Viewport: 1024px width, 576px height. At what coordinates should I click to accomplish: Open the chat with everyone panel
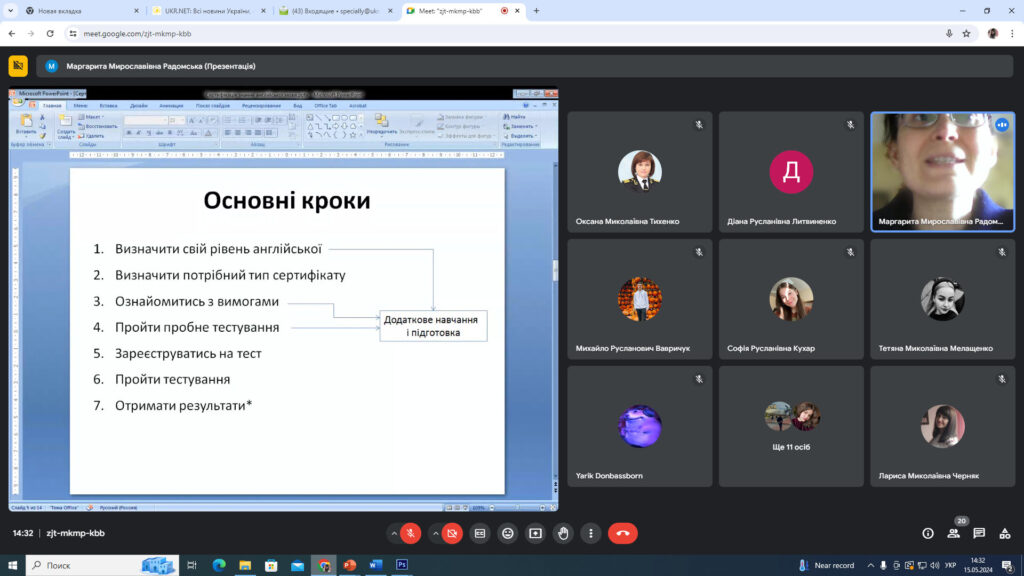[978, 534]
